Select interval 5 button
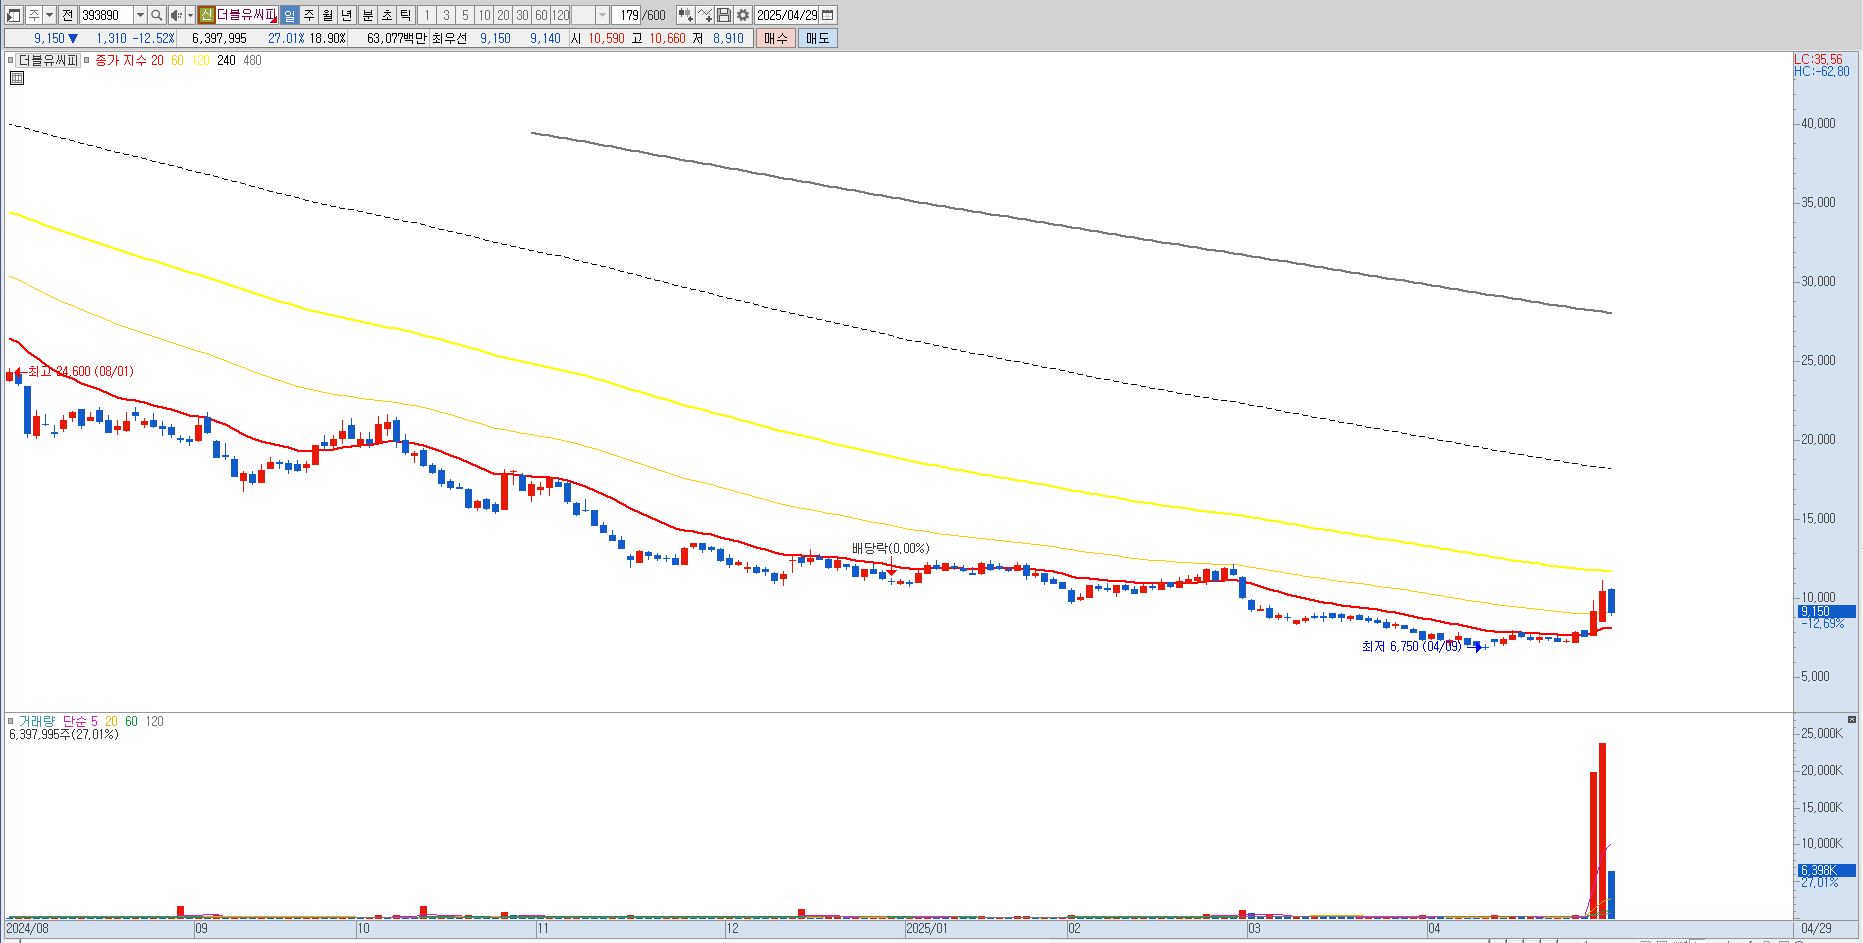 click(x=465, y=15)
